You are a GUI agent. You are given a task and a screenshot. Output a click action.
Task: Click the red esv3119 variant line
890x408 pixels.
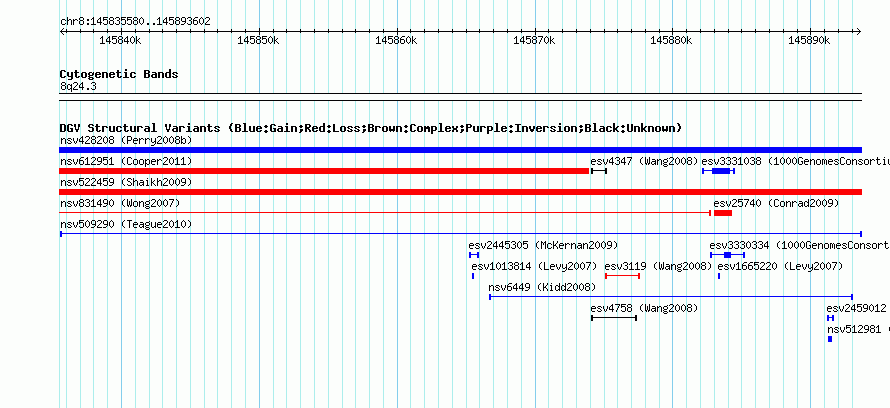tap(623, 276)
